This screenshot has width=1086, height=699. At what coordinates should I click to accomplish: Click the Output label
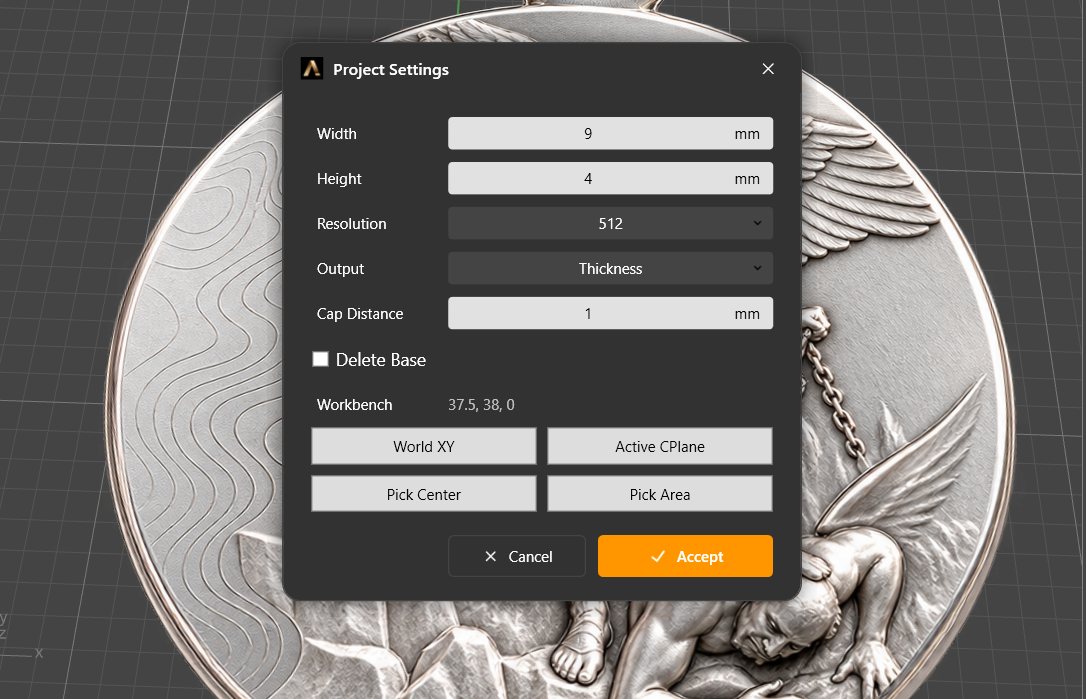click(340, 269)
